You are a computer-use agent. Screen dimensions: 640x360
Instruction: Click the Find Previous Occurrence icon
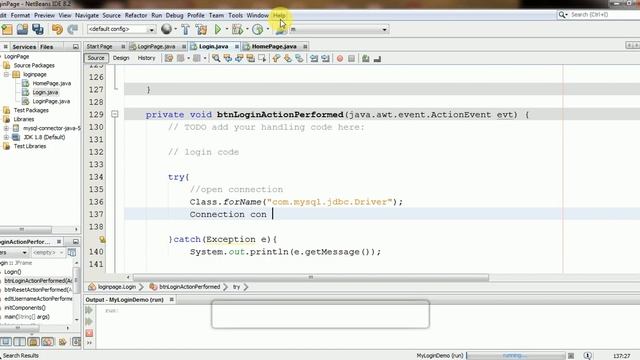point(228,58)
